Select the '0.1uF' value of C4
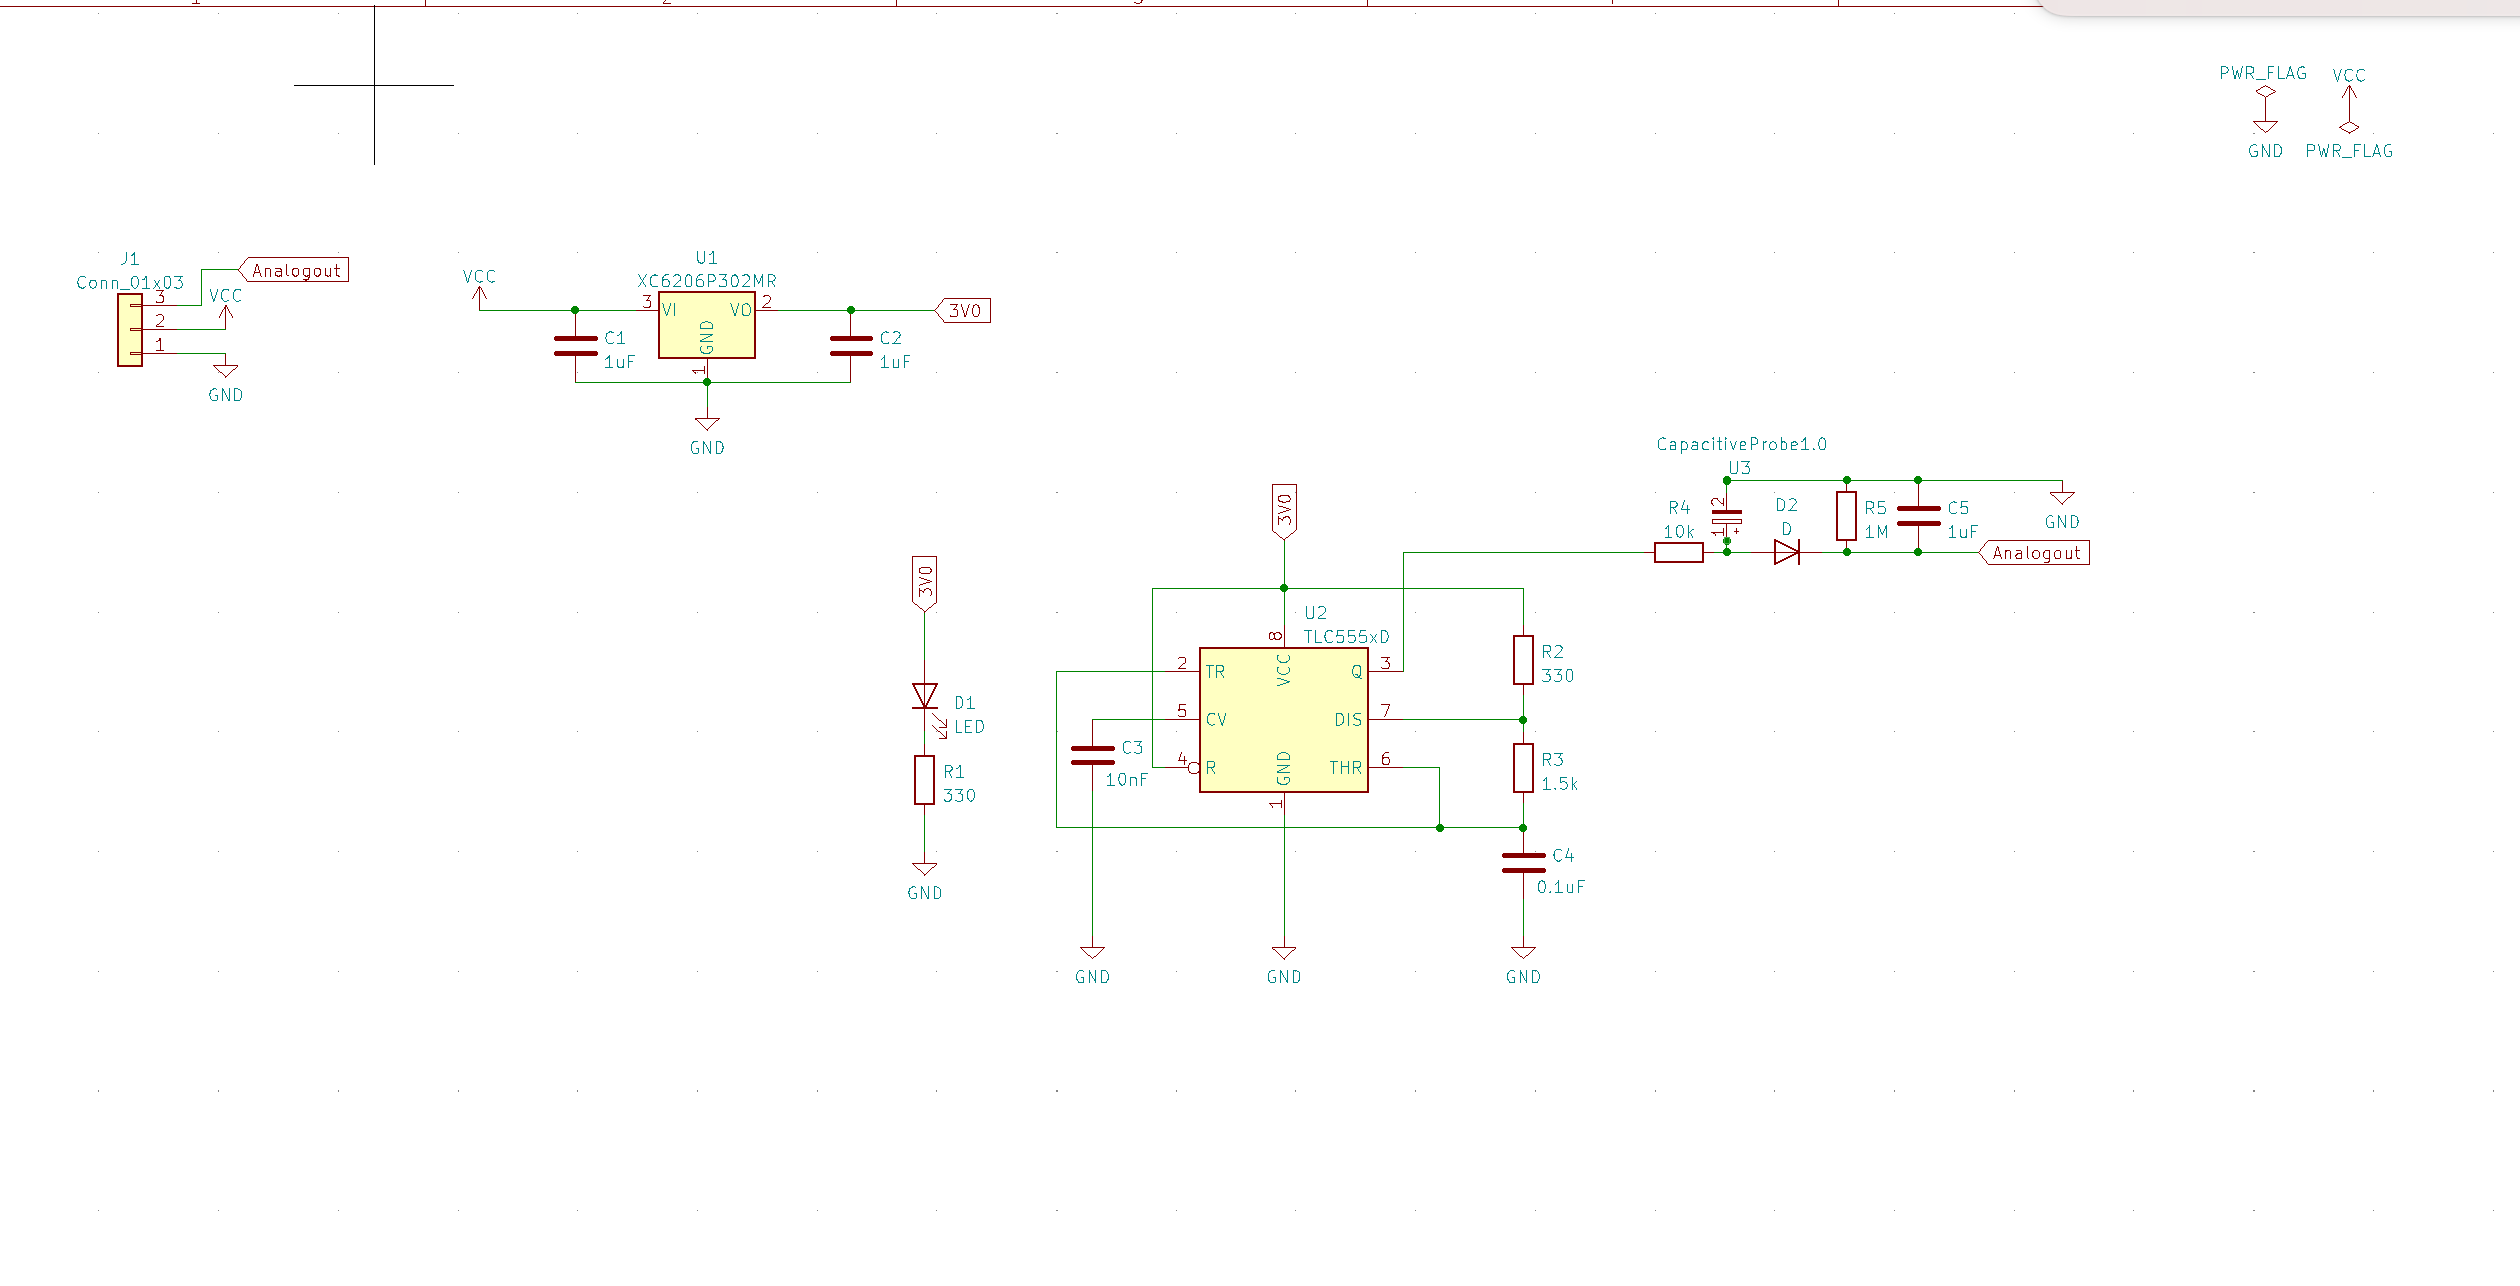The width and height of the screenshot is (2520, 1286). click(1561, 887)
